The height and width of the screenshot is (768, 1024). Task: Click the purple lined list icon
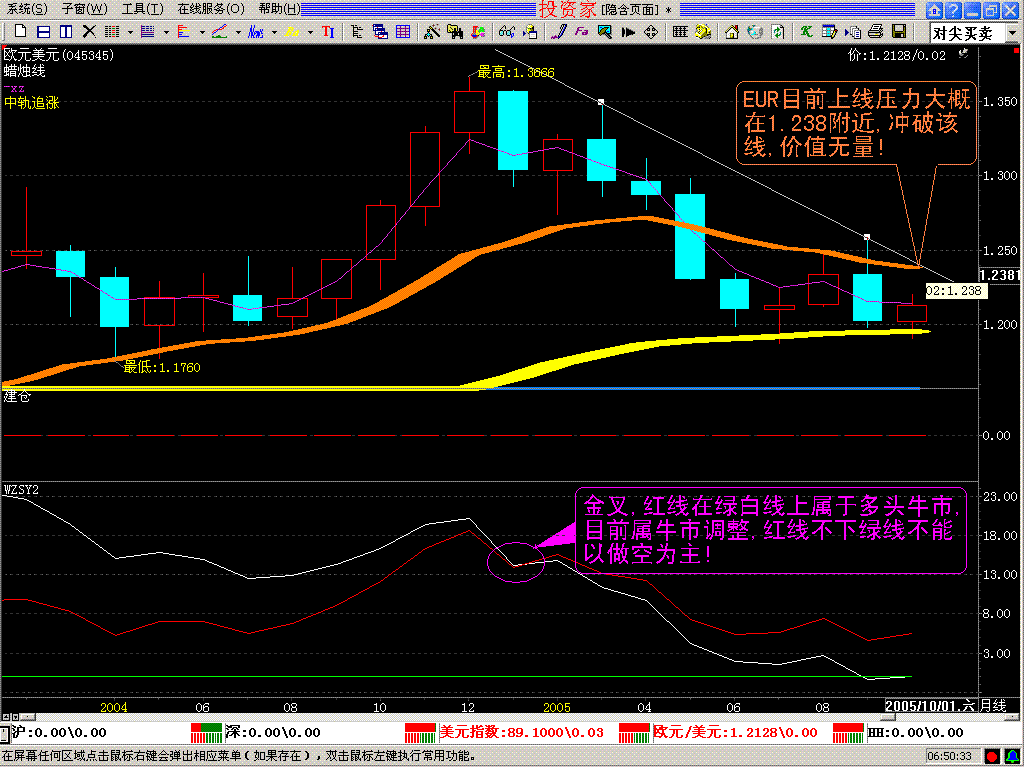148,31
